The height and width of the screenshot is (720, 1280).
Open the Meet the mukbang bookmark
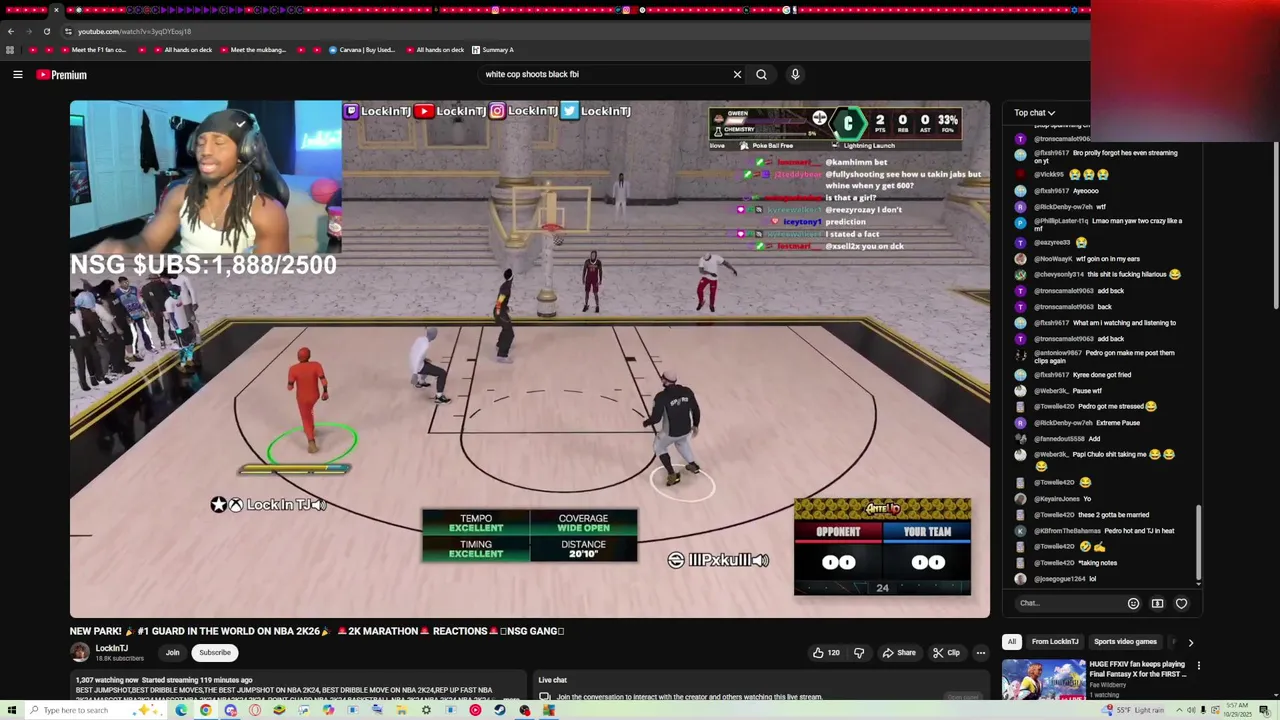tap(251, 50)
